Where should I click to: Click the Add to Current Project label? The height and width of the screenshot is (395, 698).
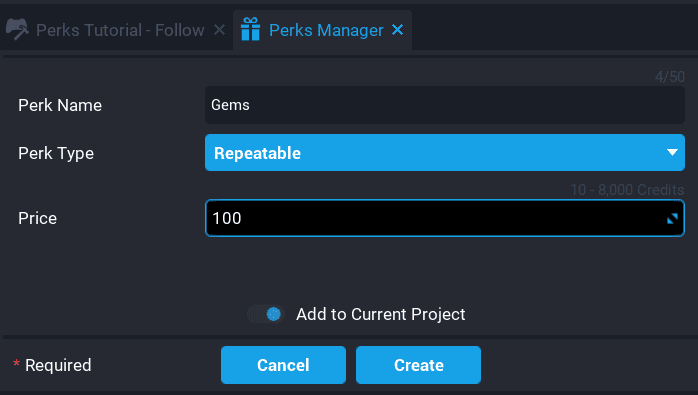point(381,314)
